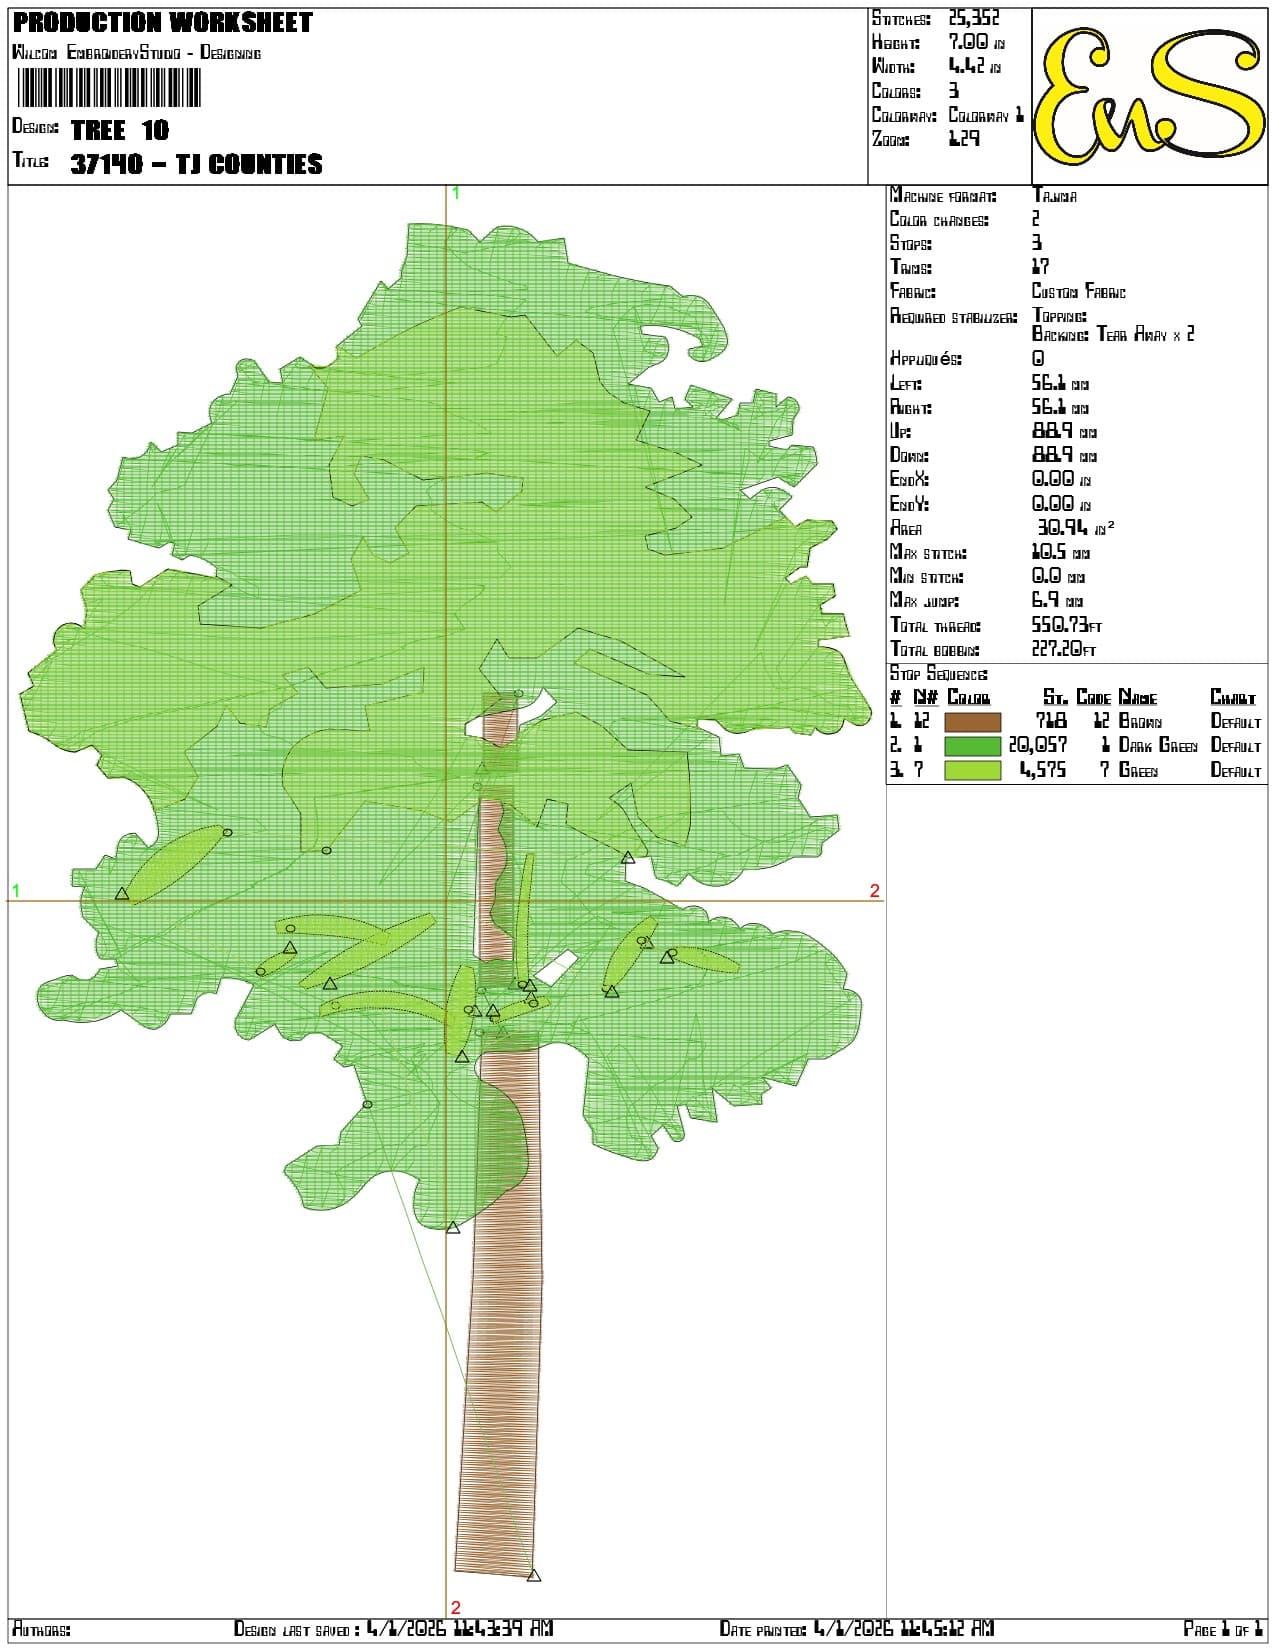Click the total thread value '550.73ft'
The width and height of the screenshot is (1275, 1650).
(x=1067, y=625)
